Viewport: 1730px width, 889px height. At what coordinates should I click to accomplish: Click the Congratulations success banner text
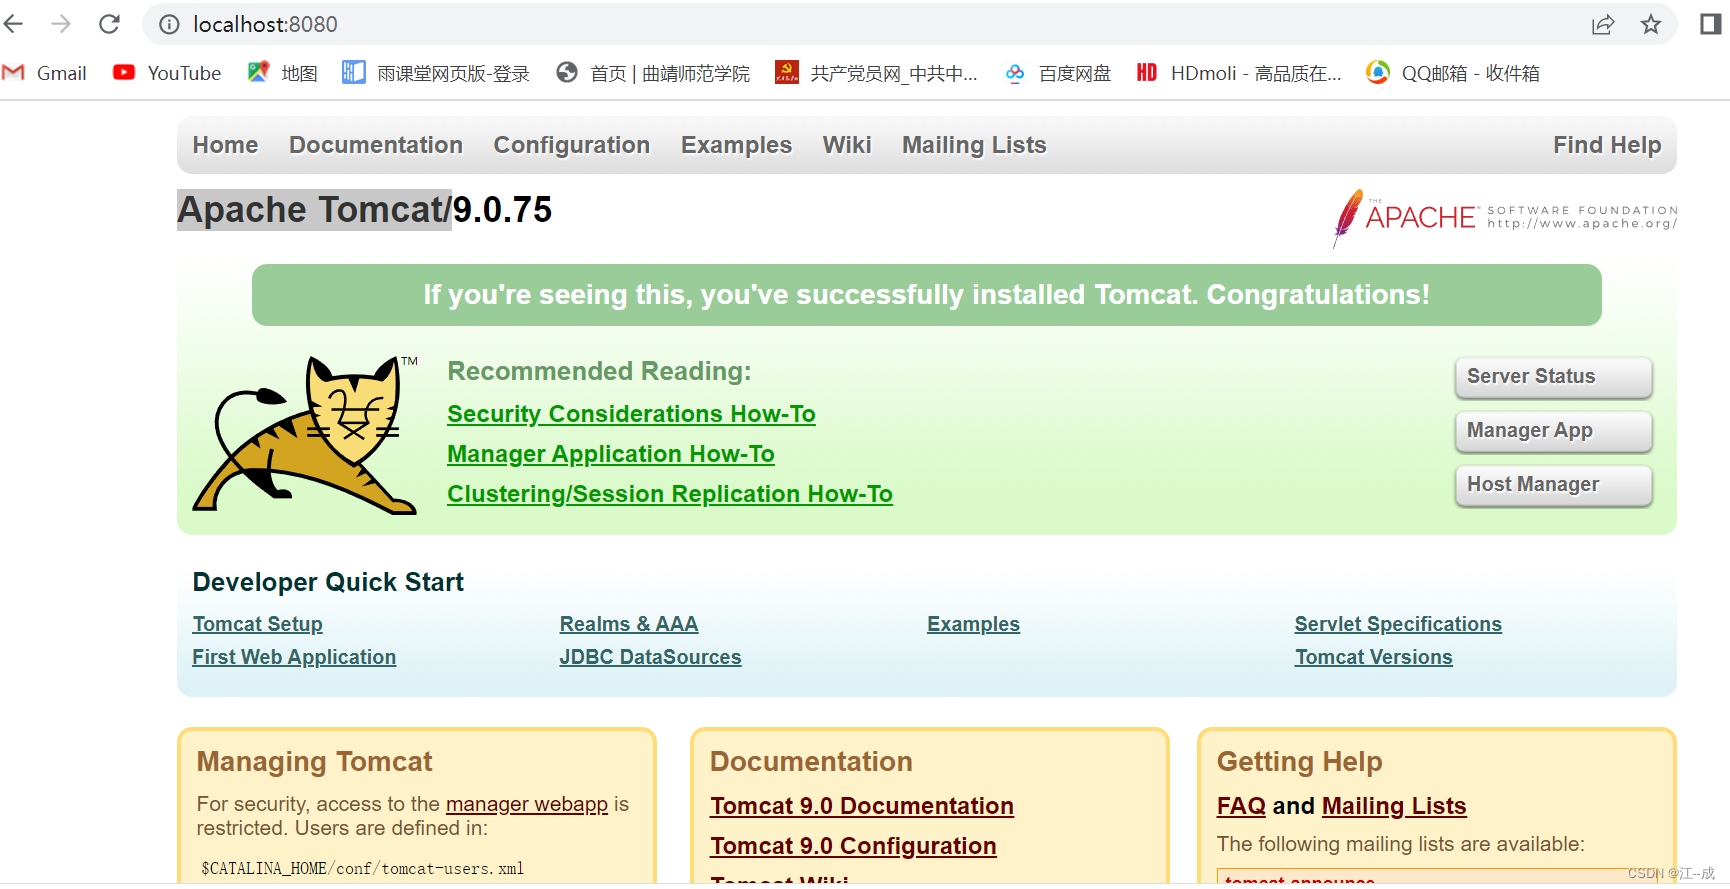927,295
